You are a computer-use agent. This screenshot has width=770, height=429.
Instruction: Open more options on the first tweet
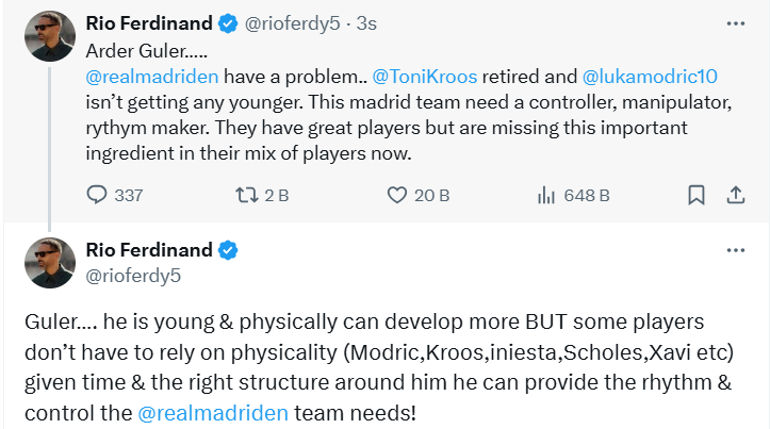tap(735, 23)
